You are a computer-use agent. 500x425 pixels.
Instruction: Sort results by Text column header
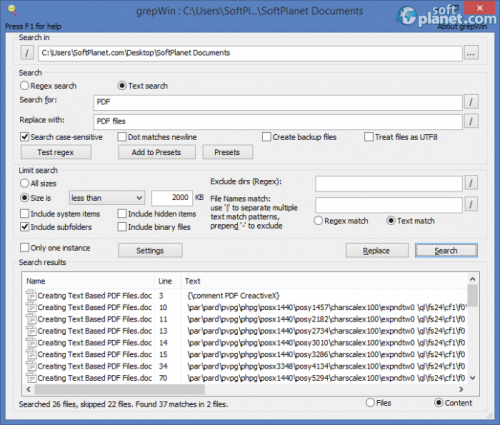(x=323, y=281)
